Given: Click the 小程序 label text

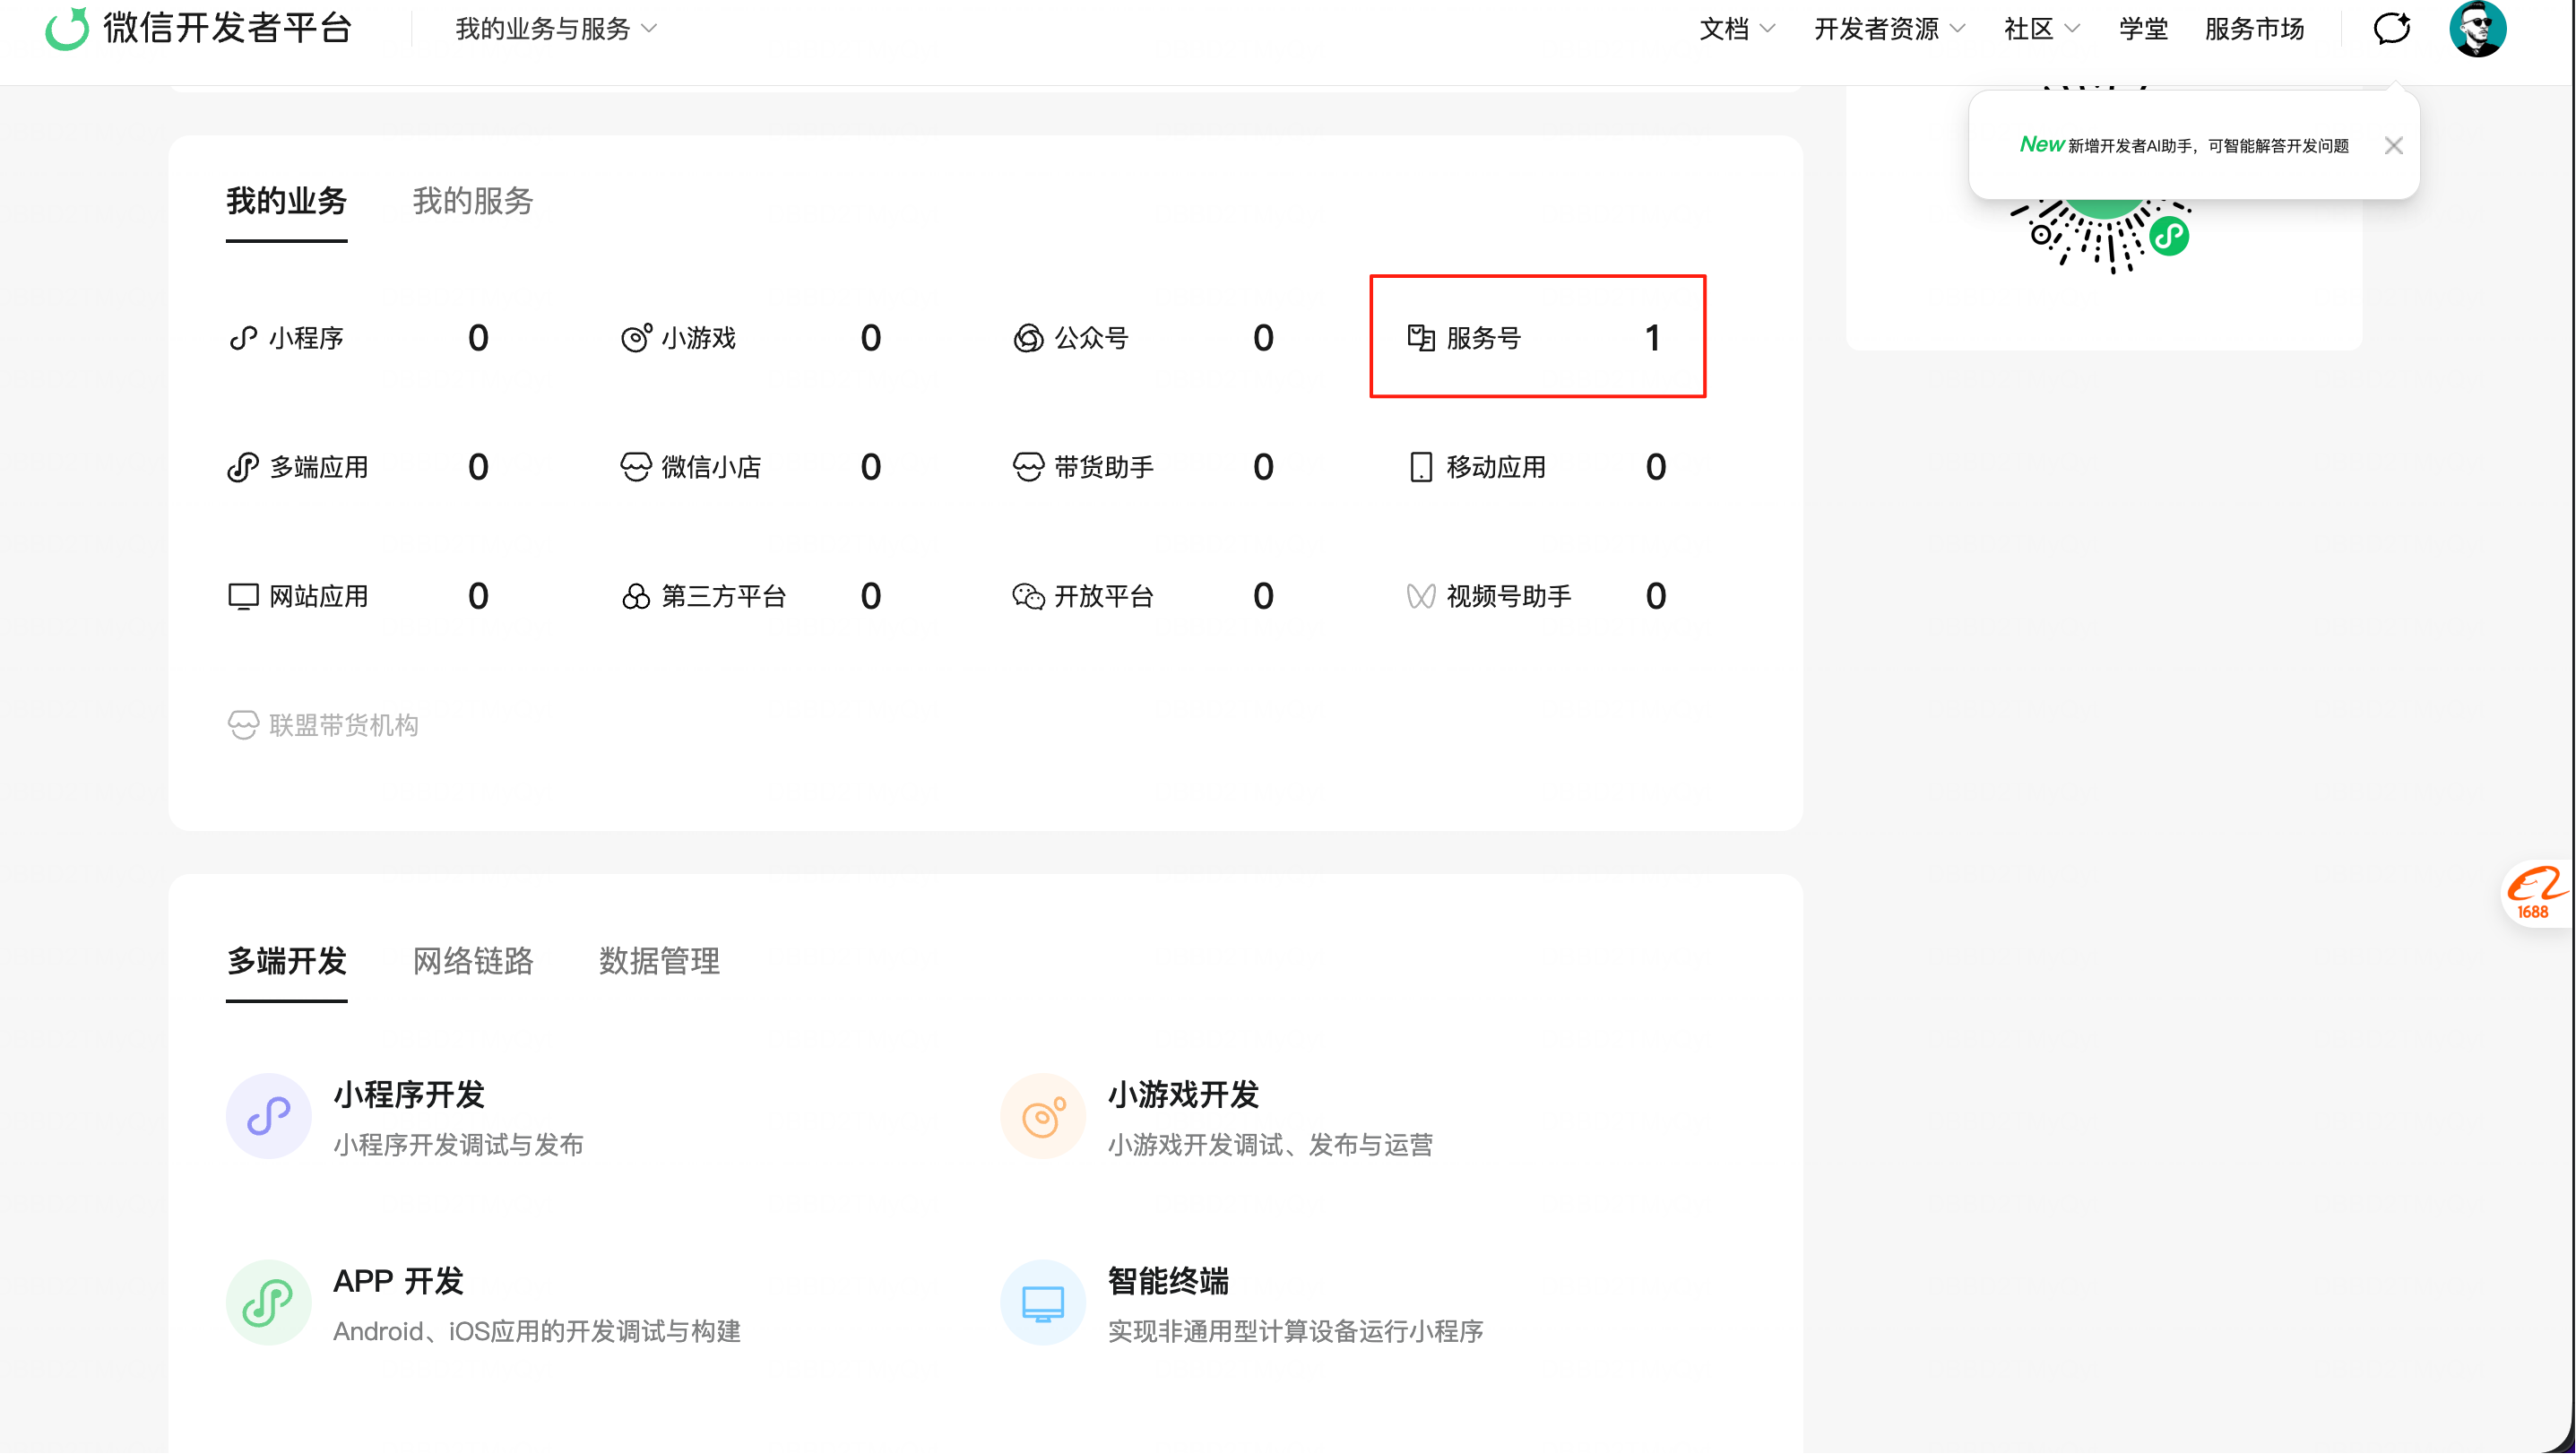Looking at the screenshot, I should (x=306, y=338).
